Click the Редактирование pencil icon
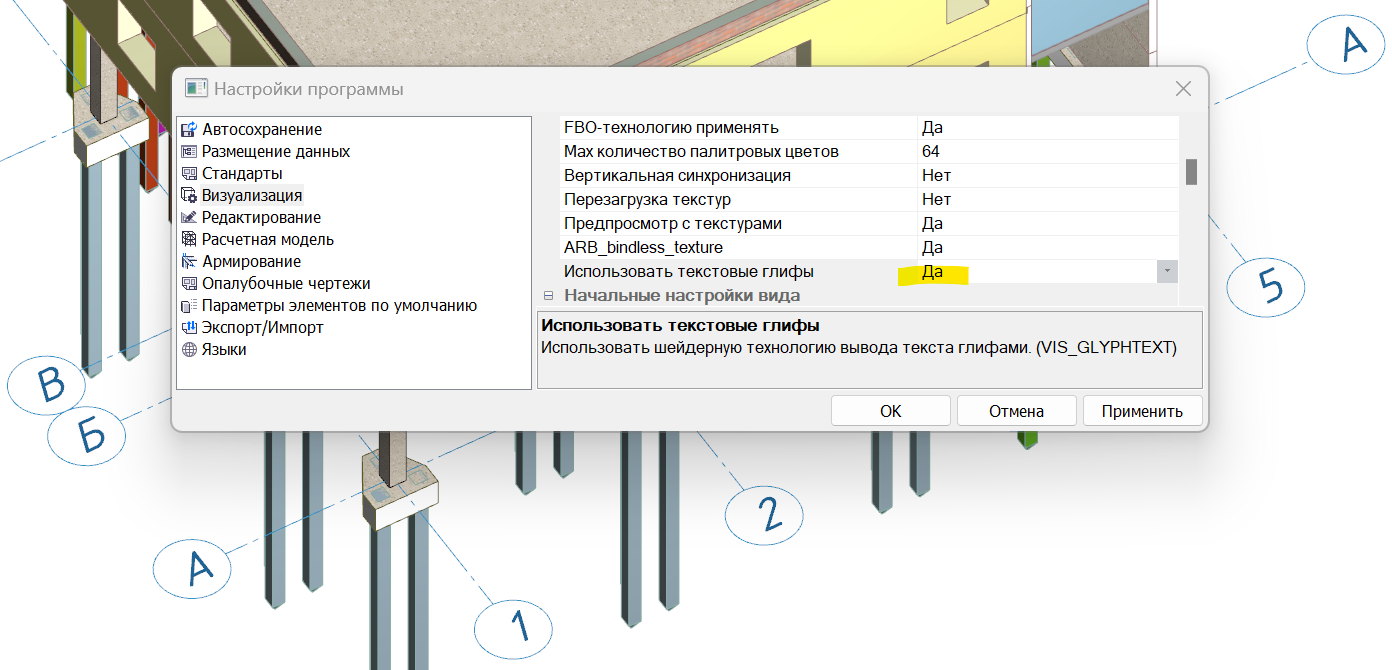The height and width of the screenshot is (670, 1392). tap(188, 218)
